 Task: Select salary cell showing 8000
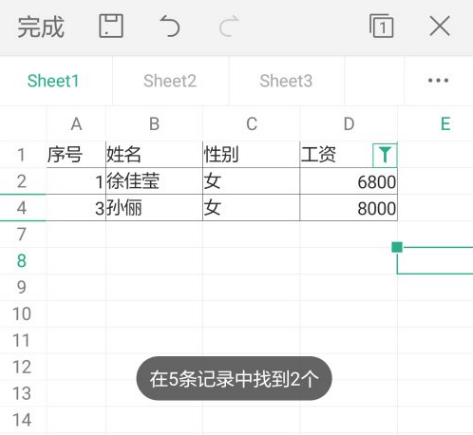tap(349, 208)
